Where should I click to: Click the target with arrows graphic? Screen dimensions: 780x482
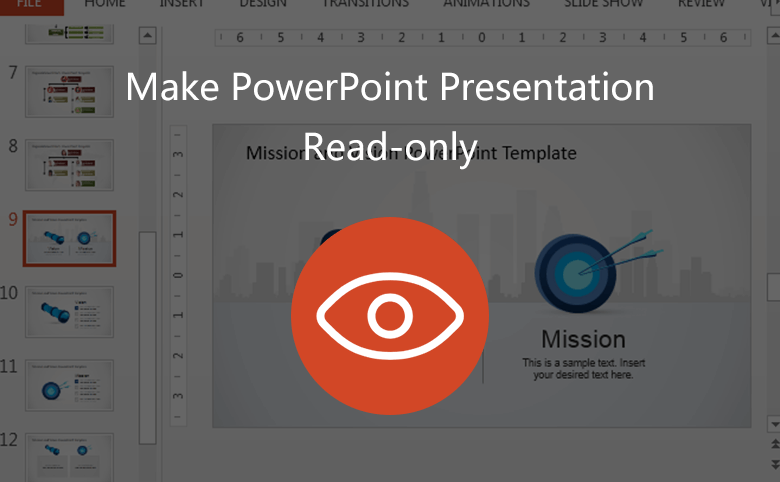tap(598, 271)
